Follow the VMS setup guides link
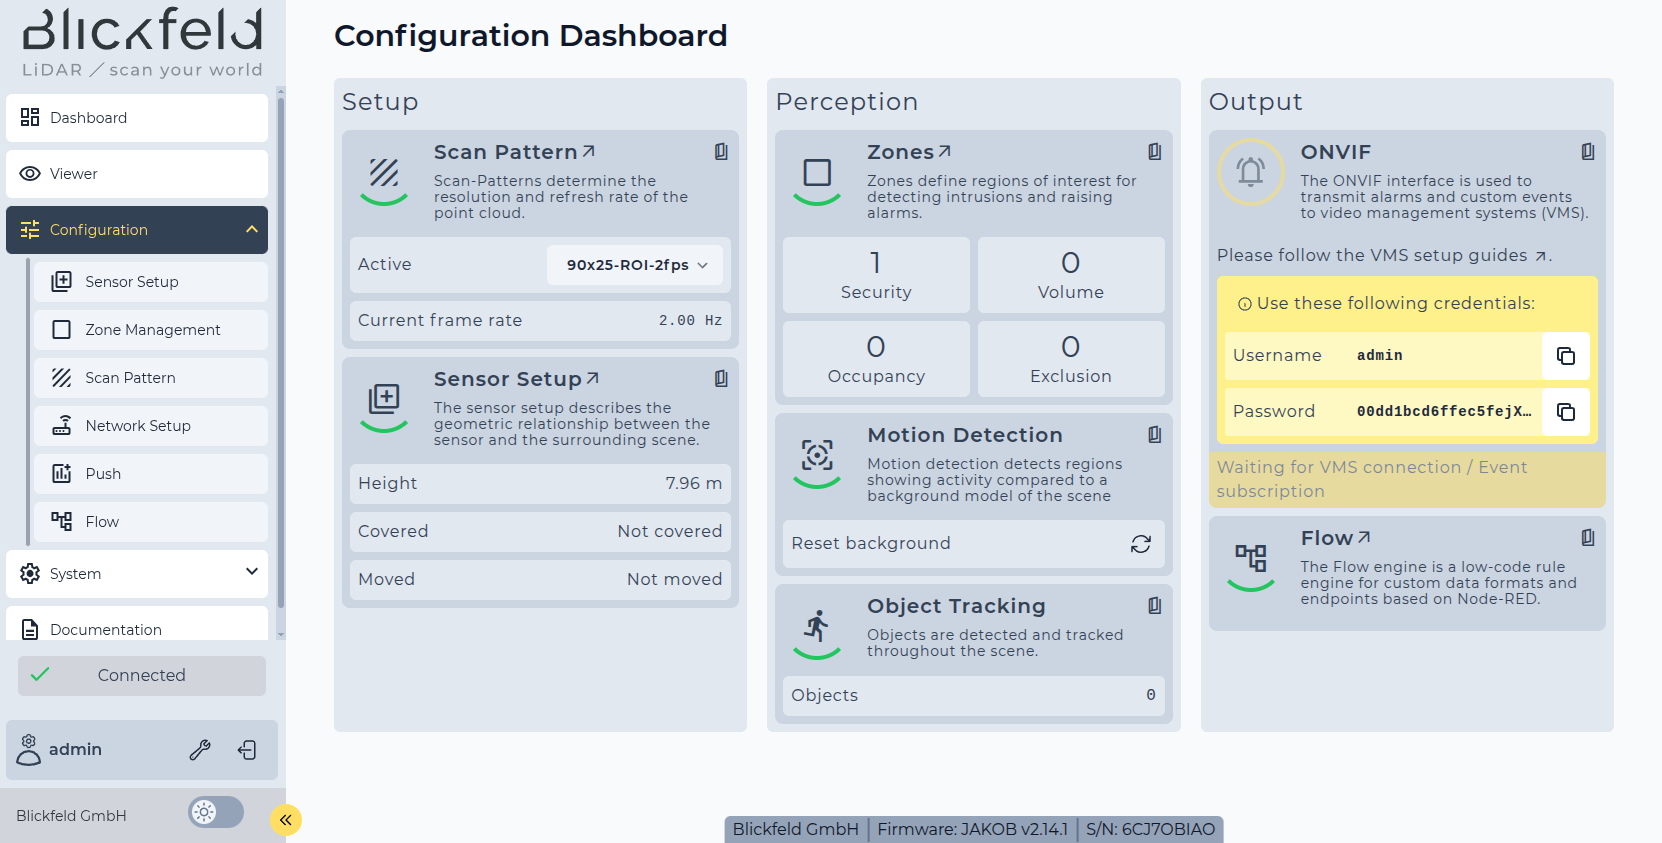Image resolution: width=1662 pixels, height=843 pixels. tap(1541, 256)
